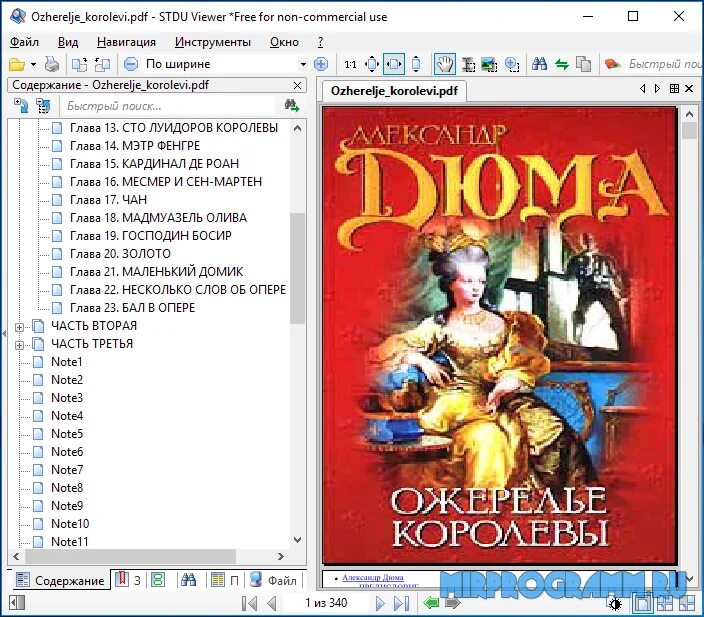Select Глава 13. СТО ЛУИДОРОВ КОРОЛЕВЫ
This screenshot has width=704, height=617.
(174, 128)
